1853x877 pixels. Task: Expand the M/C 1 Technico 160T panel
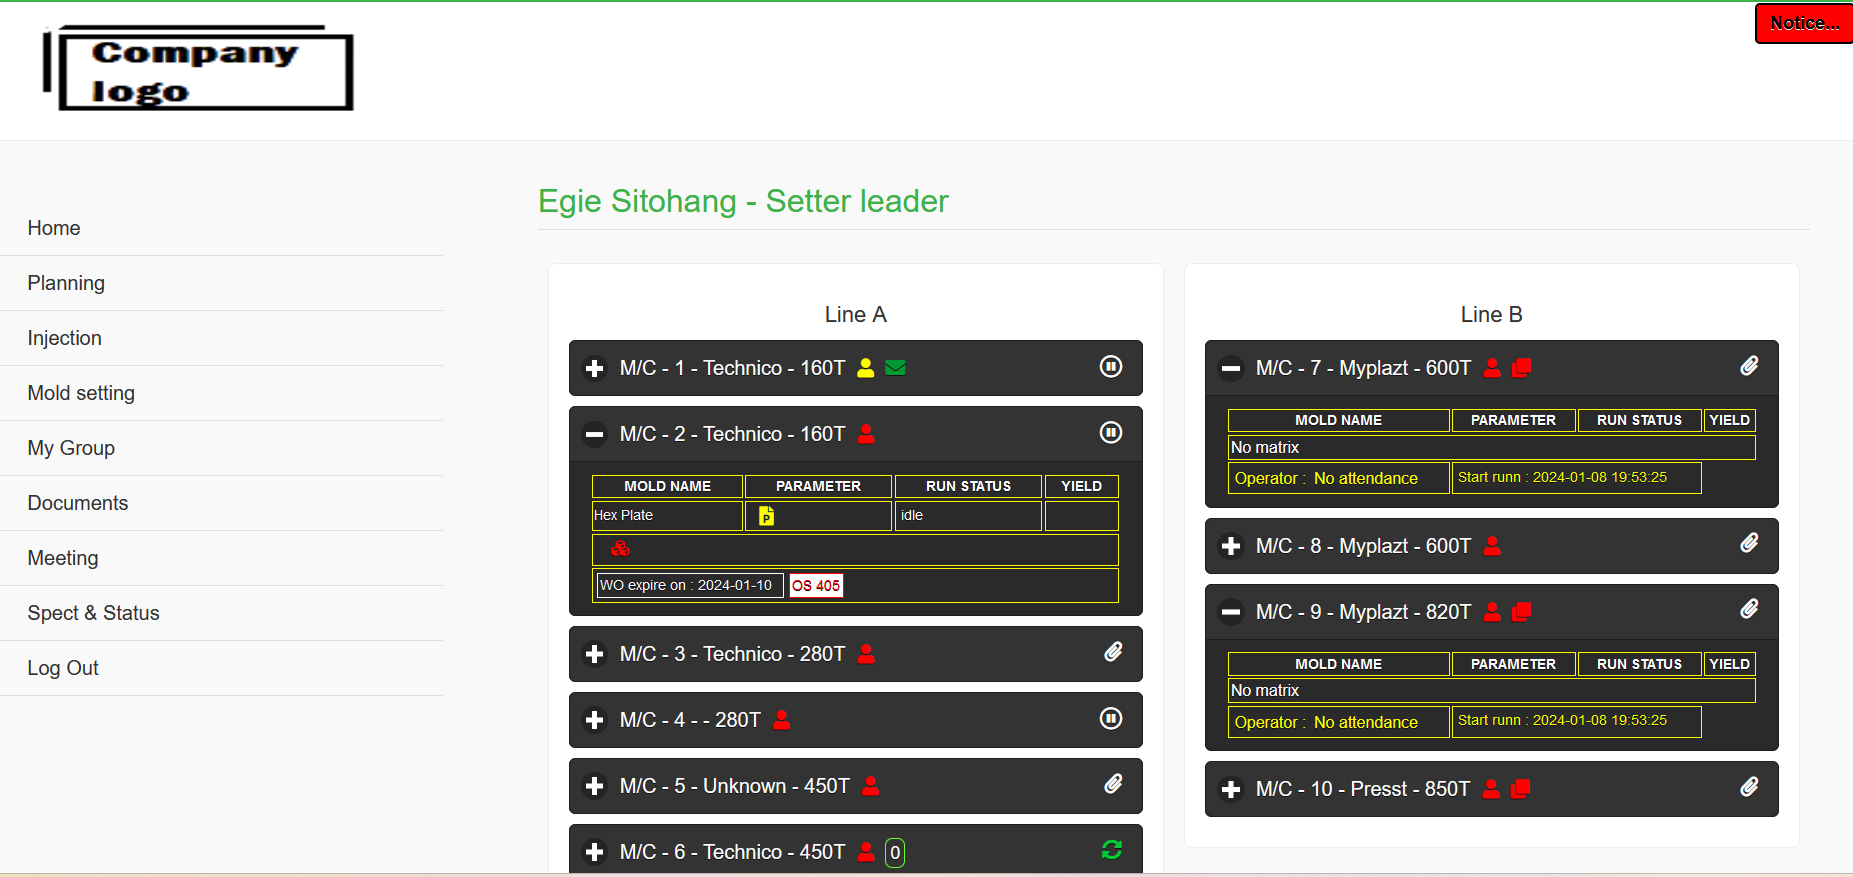tap(595, 369)
